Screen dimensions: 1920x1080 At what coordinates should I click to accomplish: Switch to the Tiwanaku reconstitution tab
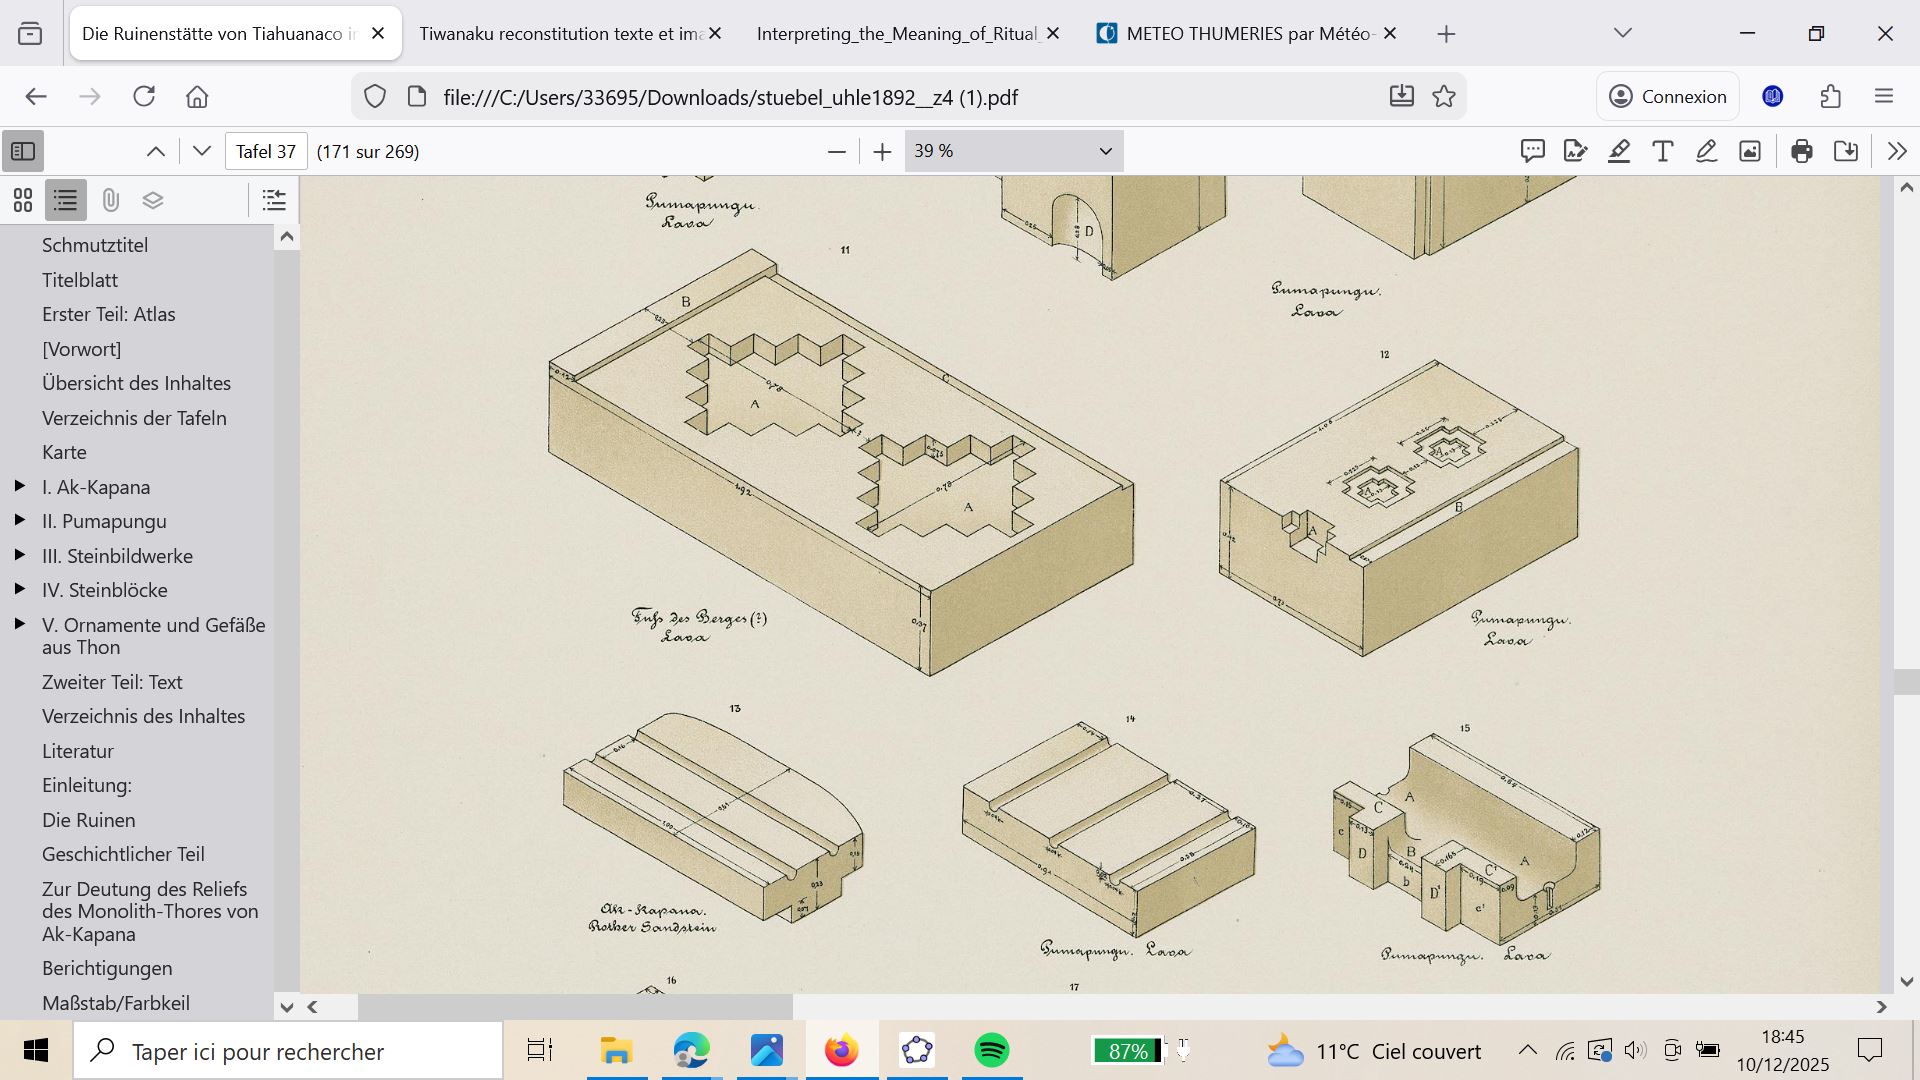coord(560,34)
